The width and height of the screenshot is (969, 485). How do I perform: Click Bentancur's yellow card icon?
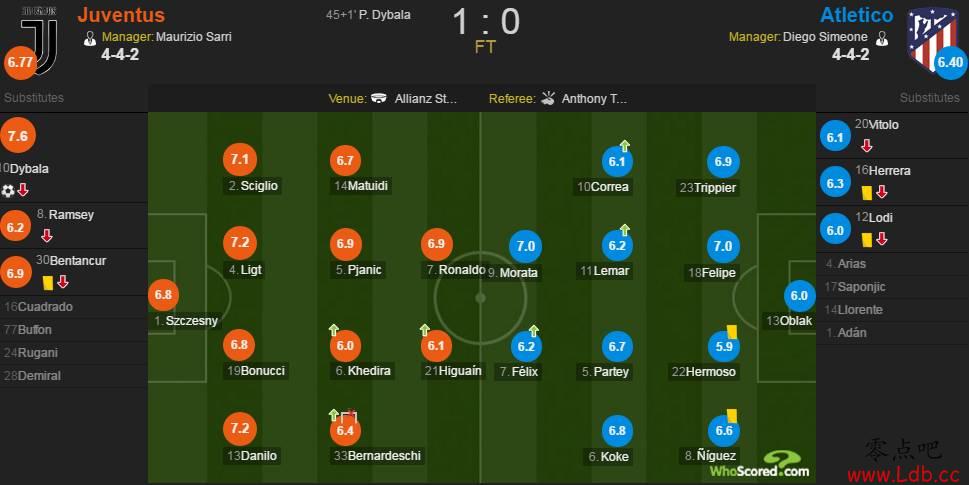[48, 282]
